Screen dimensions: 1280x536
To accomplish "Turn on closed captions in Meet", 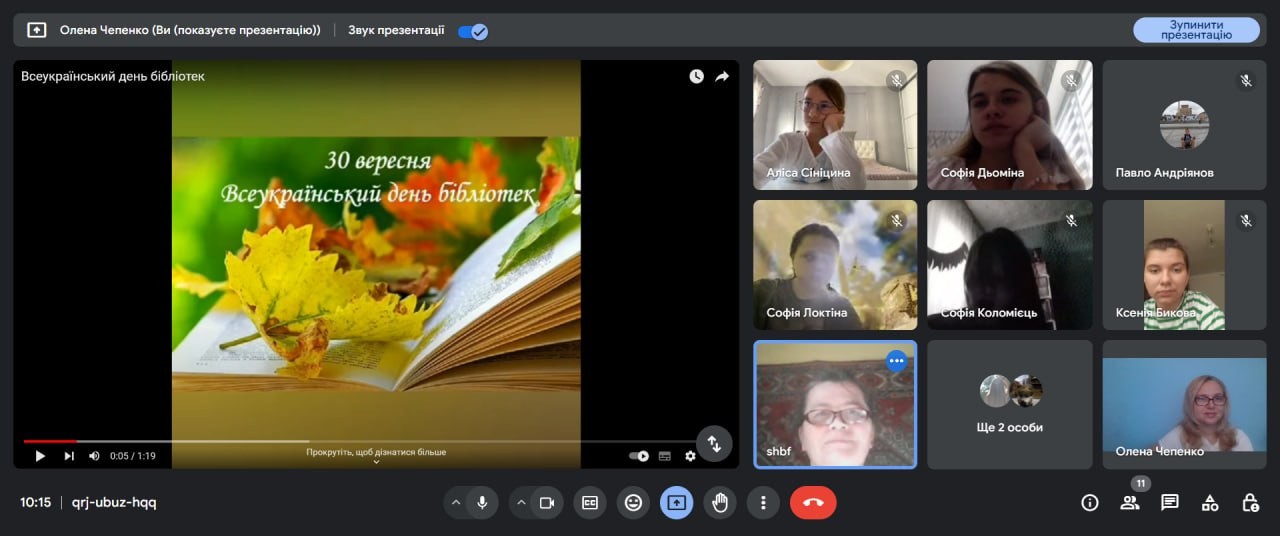I will [590, 503].
